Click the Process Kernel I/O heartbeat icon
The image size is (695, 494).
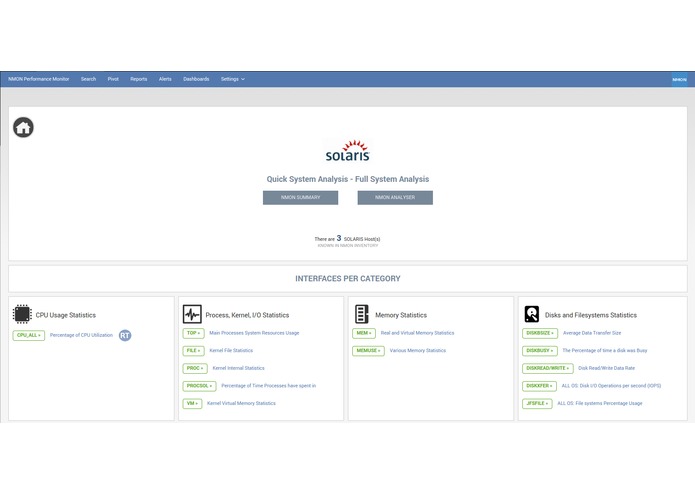pos(192,314)
